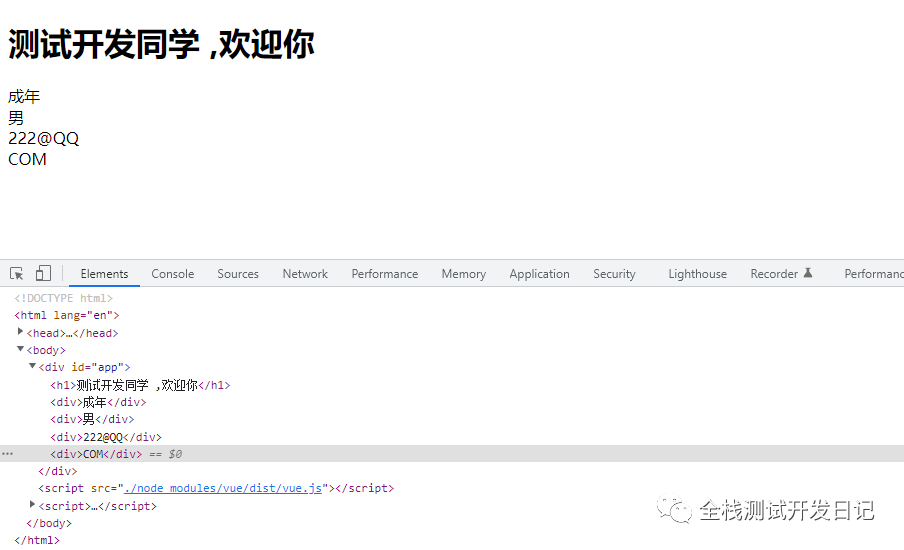The width and height of the screenshot is (904, 550).
Task: Open the vue.js script source link
Action: point(223,488)
